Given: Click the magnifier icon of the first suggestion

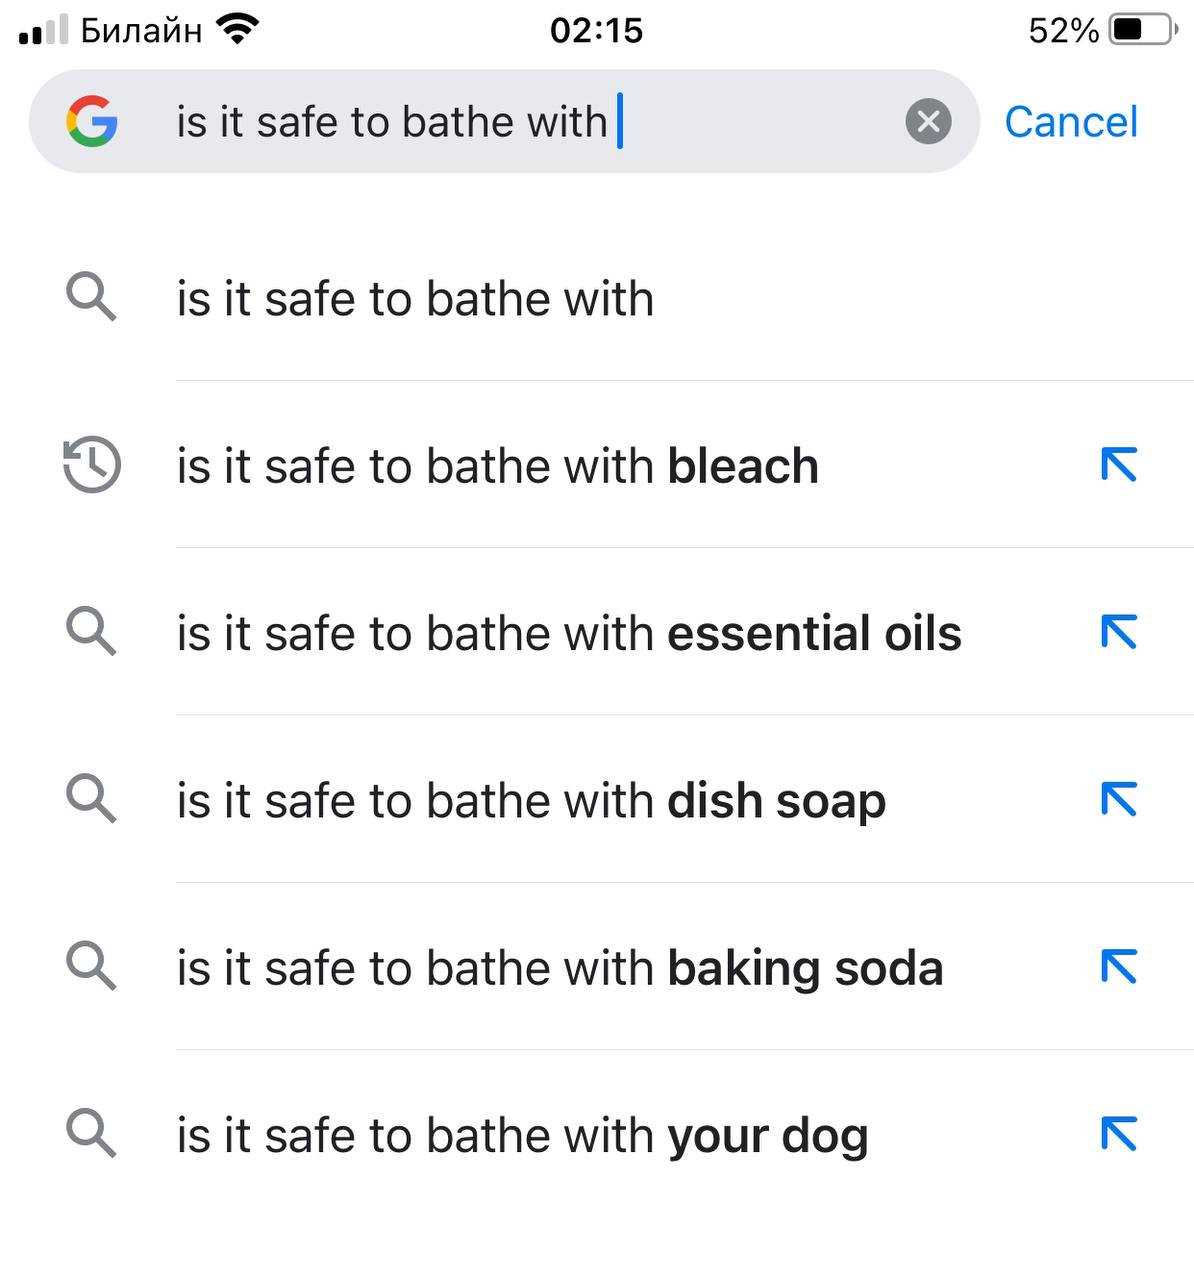Looking at the screenshot, I should point(91,298).
